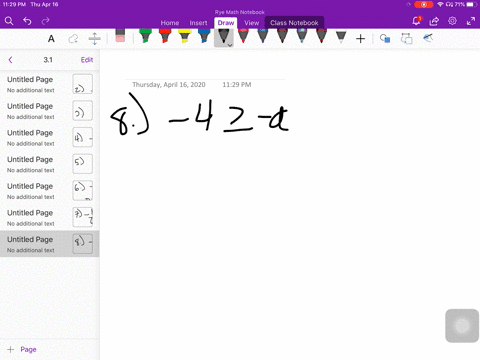Open the Untitled Page with thumbnail 6)

50,191
